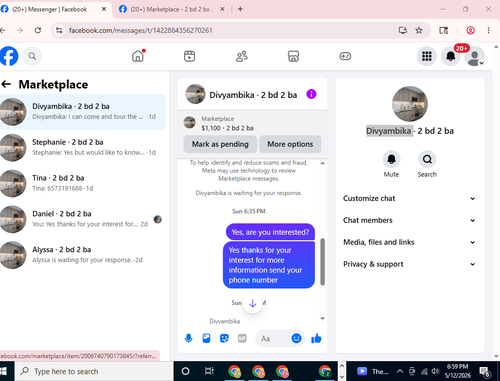Viewport: 500px width, 381px height.
Task: Click the chat header listing photo
Action: coord(195,94)
